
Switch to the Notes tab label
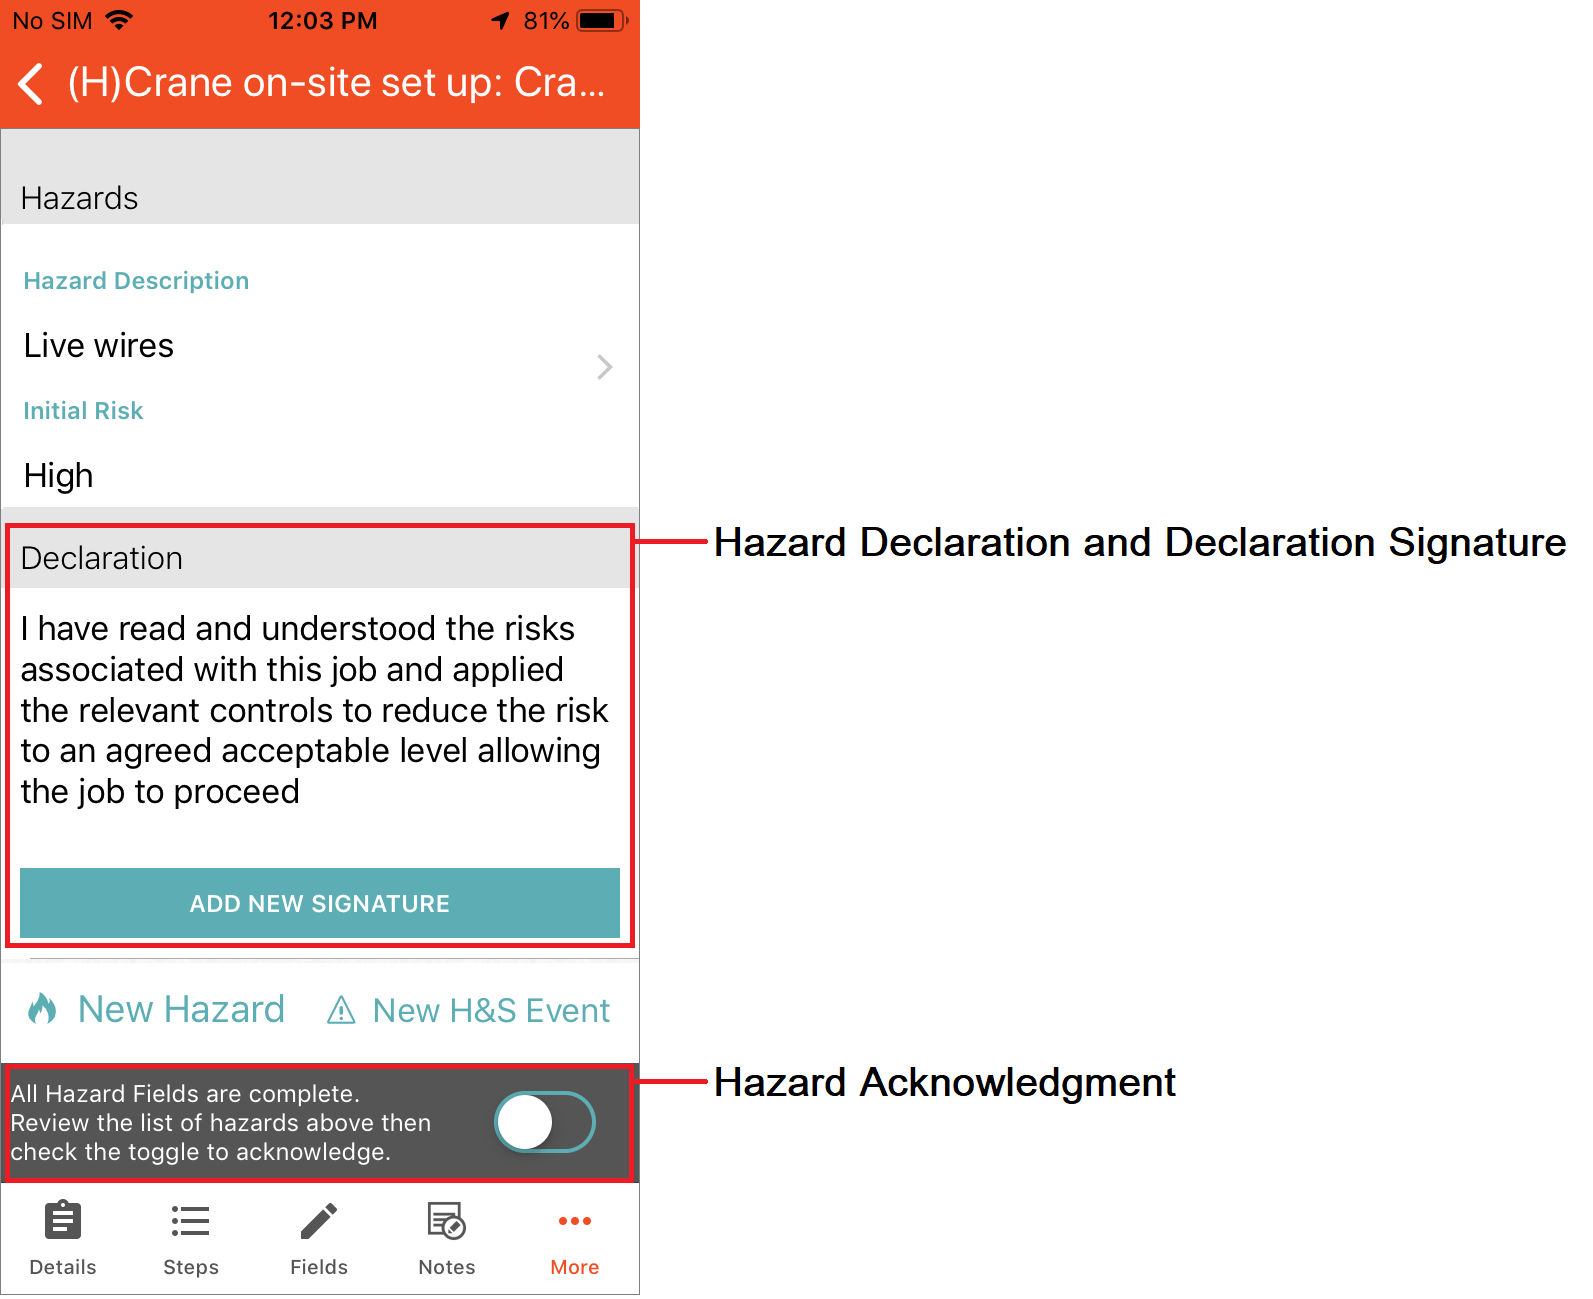pos(447,1267)
